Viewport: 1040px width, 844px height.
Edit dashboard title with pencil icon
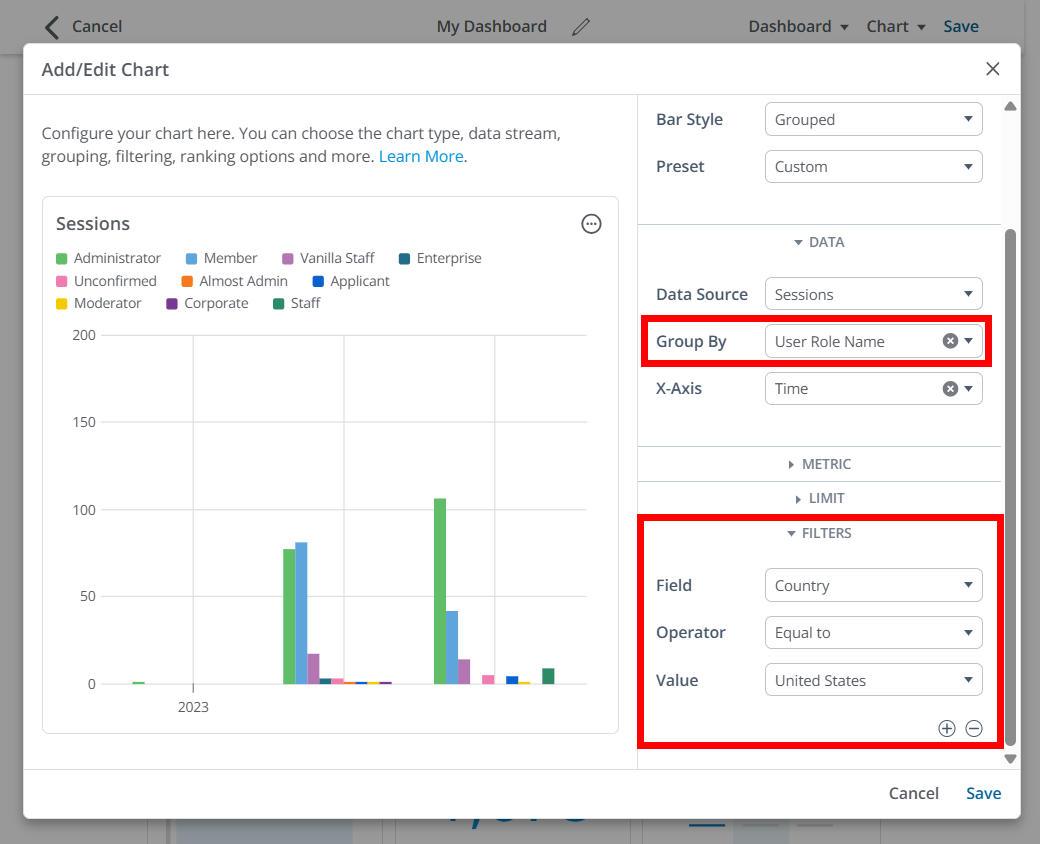click(x=580, y=27)
